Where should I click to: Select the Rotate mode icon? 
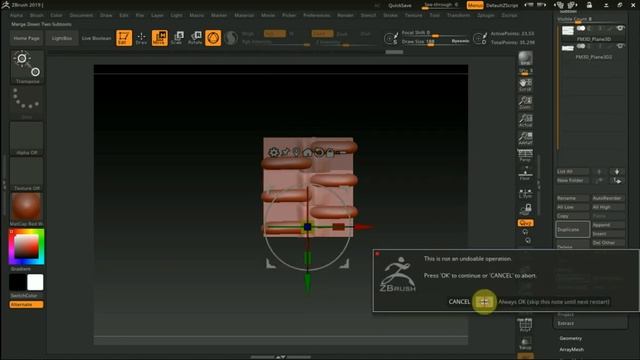(195, 38)
